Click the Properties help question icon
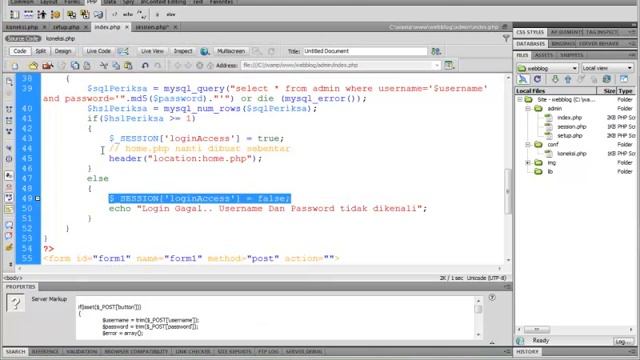Screen dimensions: 640x360 pyautogui.click(x=492, y=298)
